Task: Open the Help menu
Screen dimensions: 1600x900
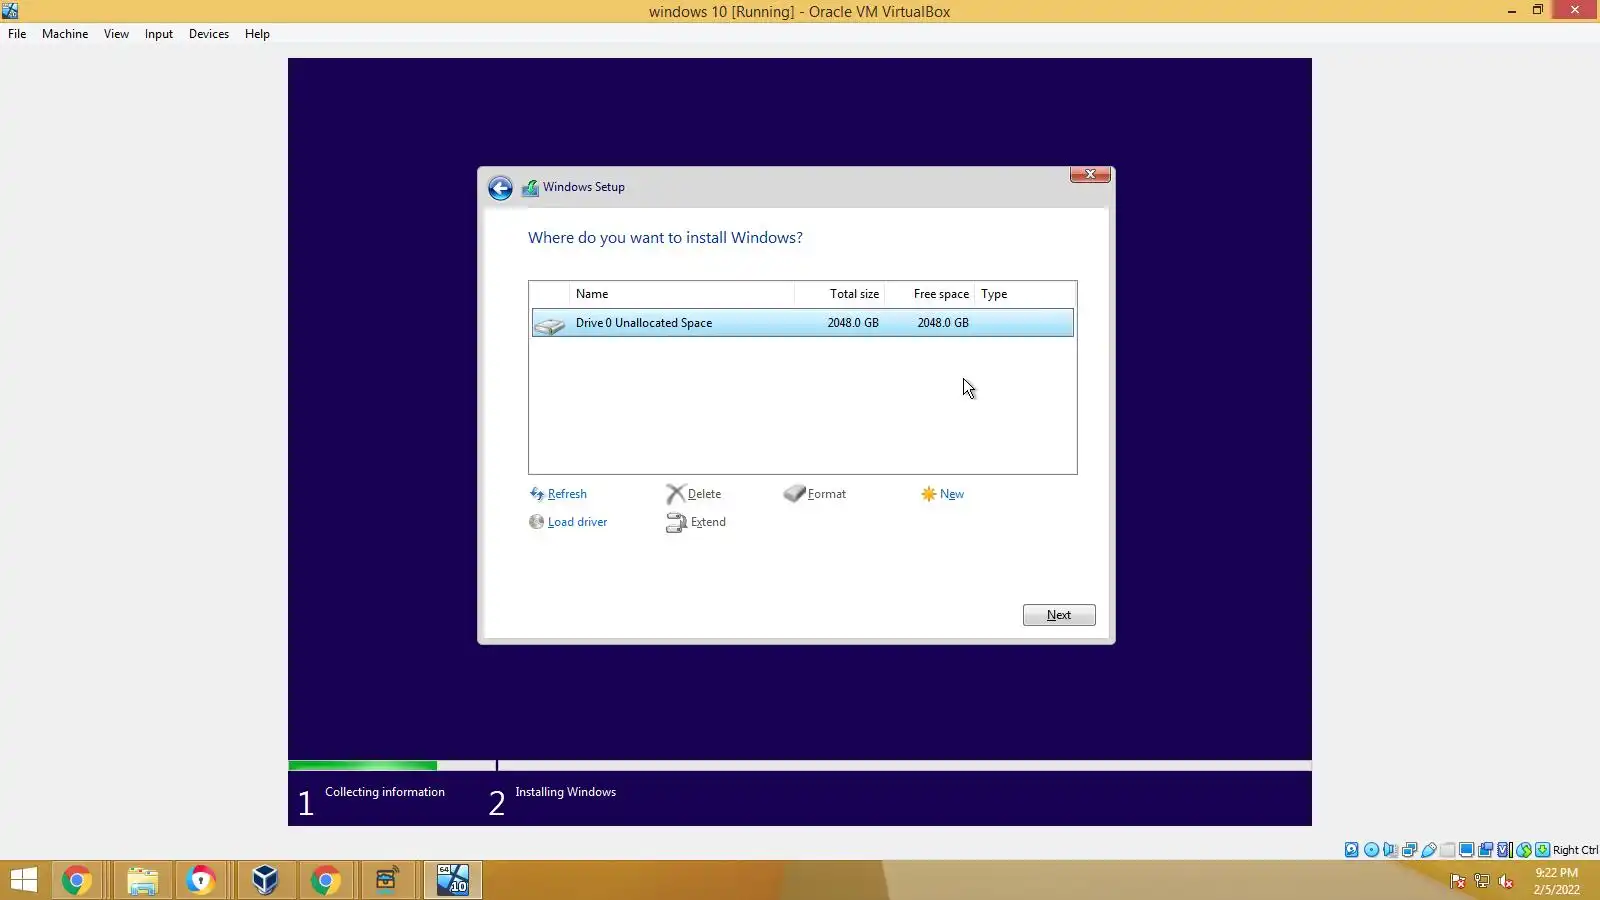Action: pos(257,34)
